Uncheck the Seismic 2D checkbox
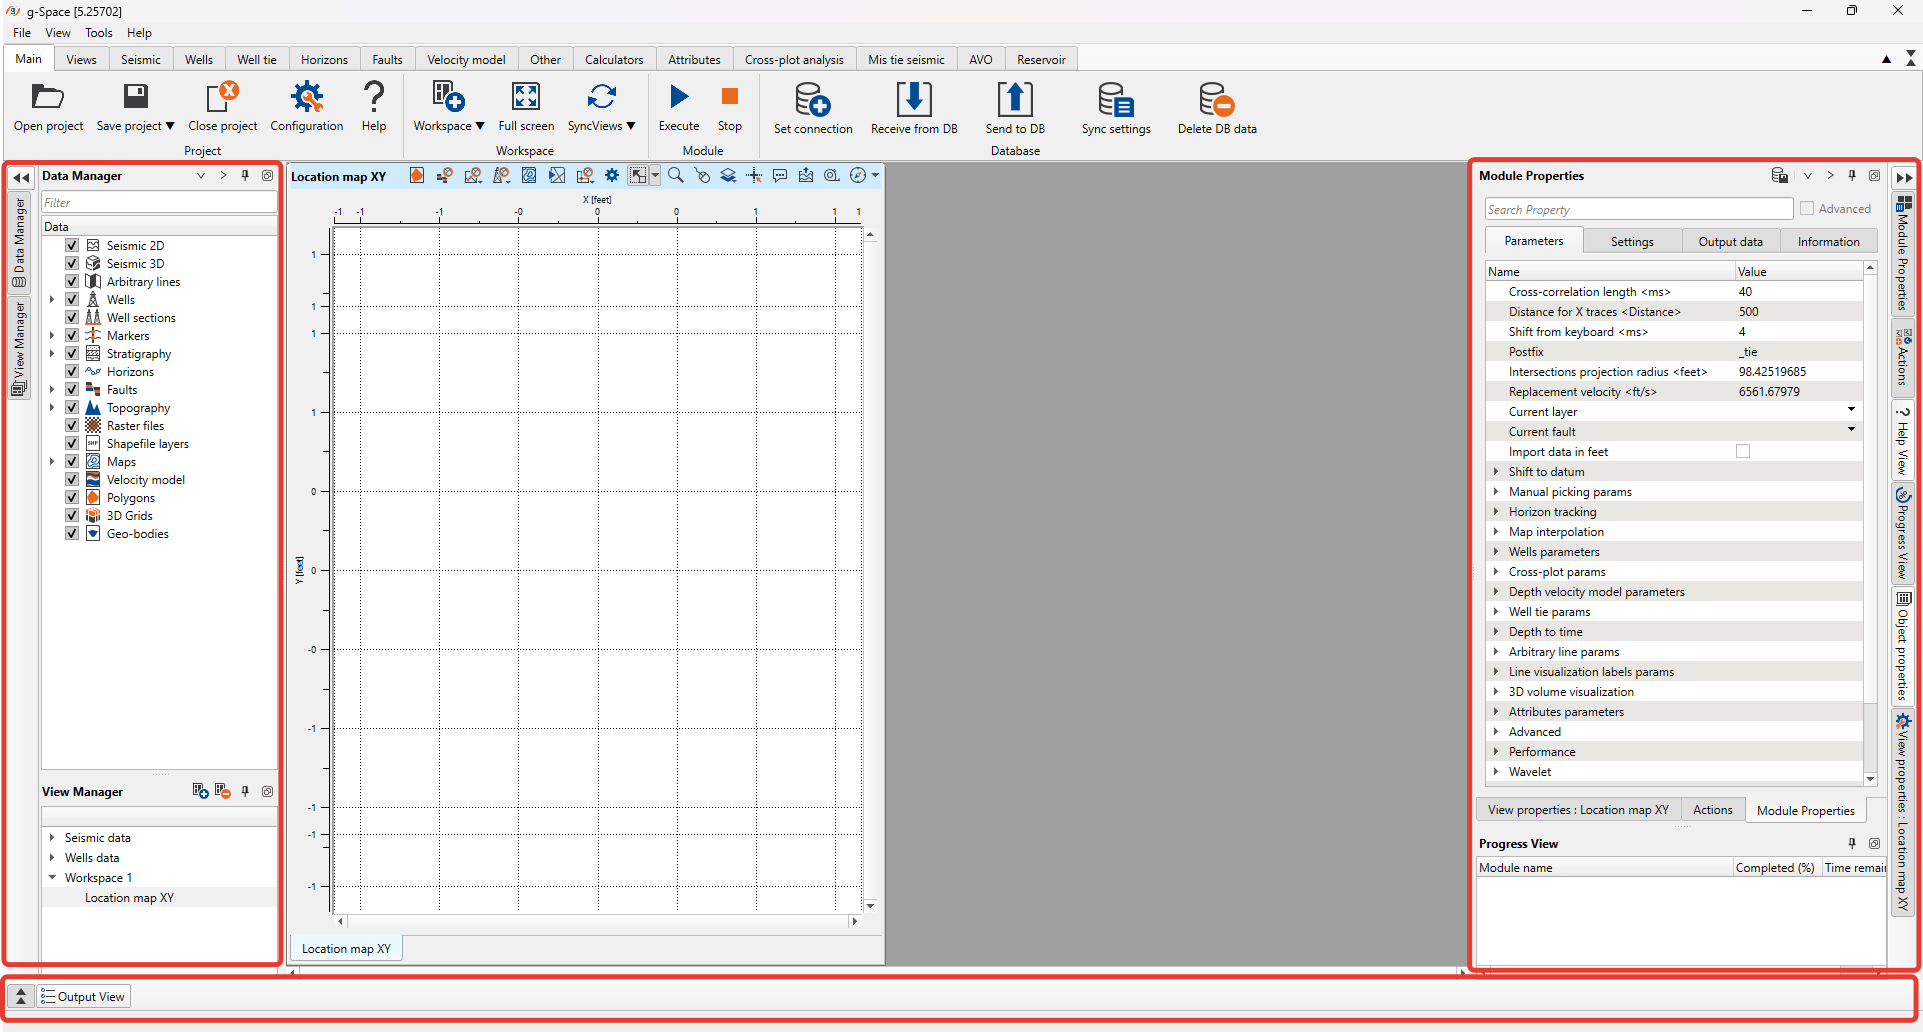 72,246
